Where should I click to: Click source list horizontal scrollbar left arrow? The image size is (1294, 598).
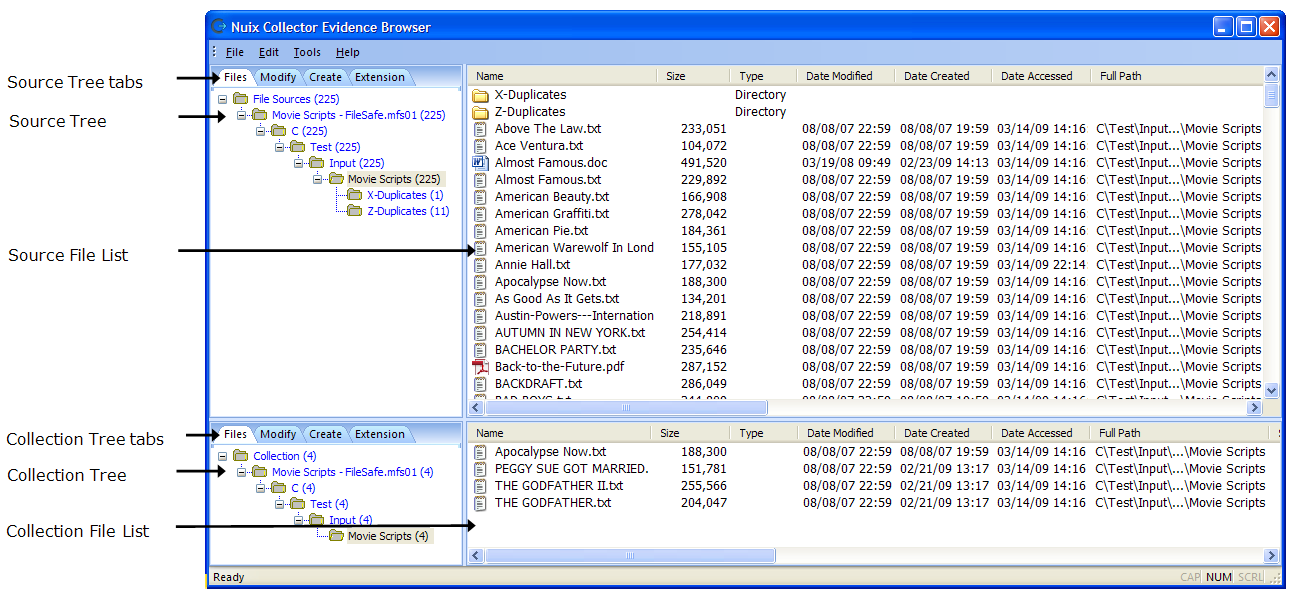476,408
